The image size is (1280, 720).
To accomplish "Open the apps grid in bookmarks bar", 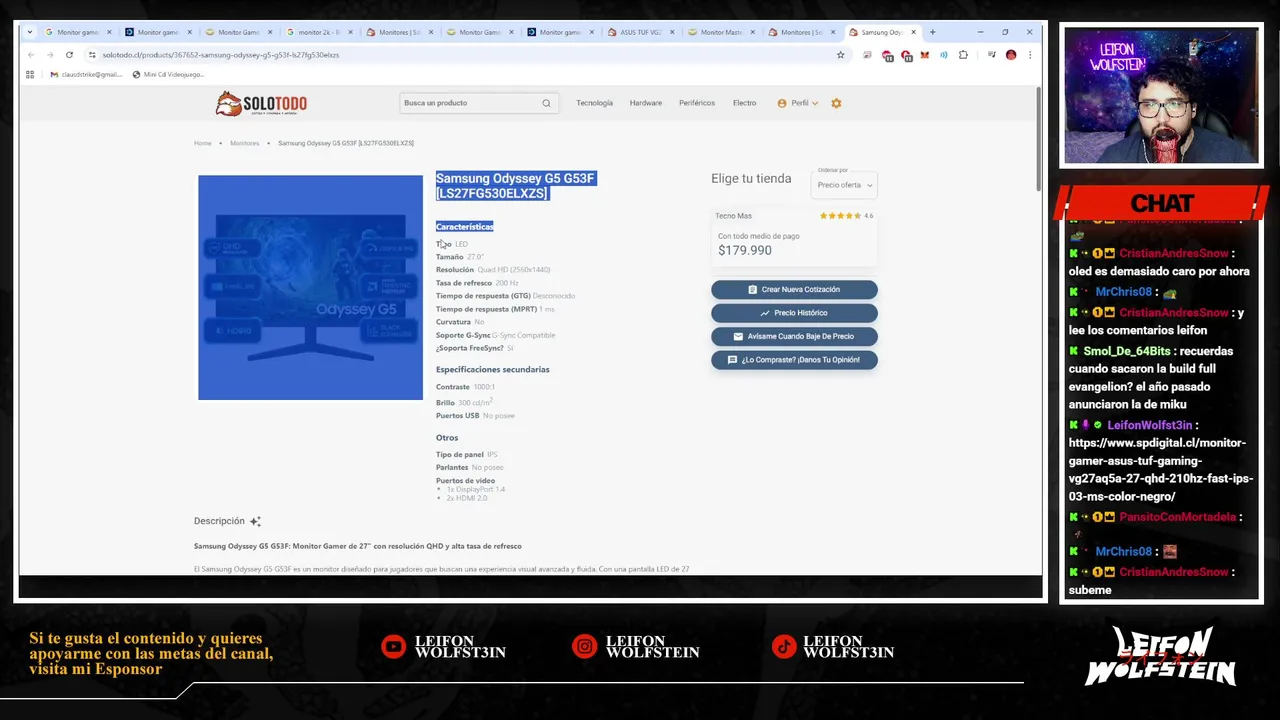I will 30,74.
